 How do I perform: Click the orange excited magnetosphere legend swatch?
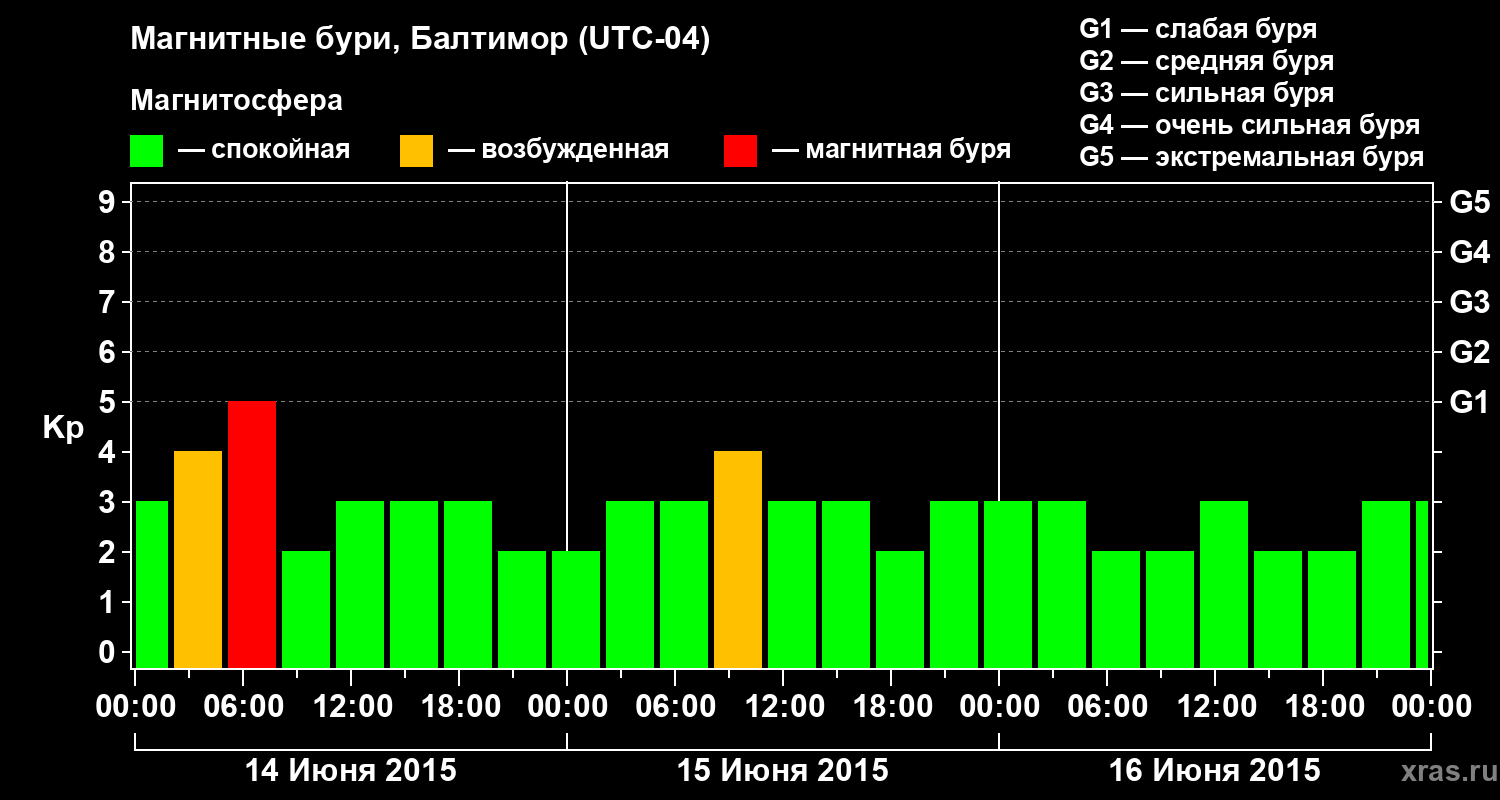pos(417,151)
